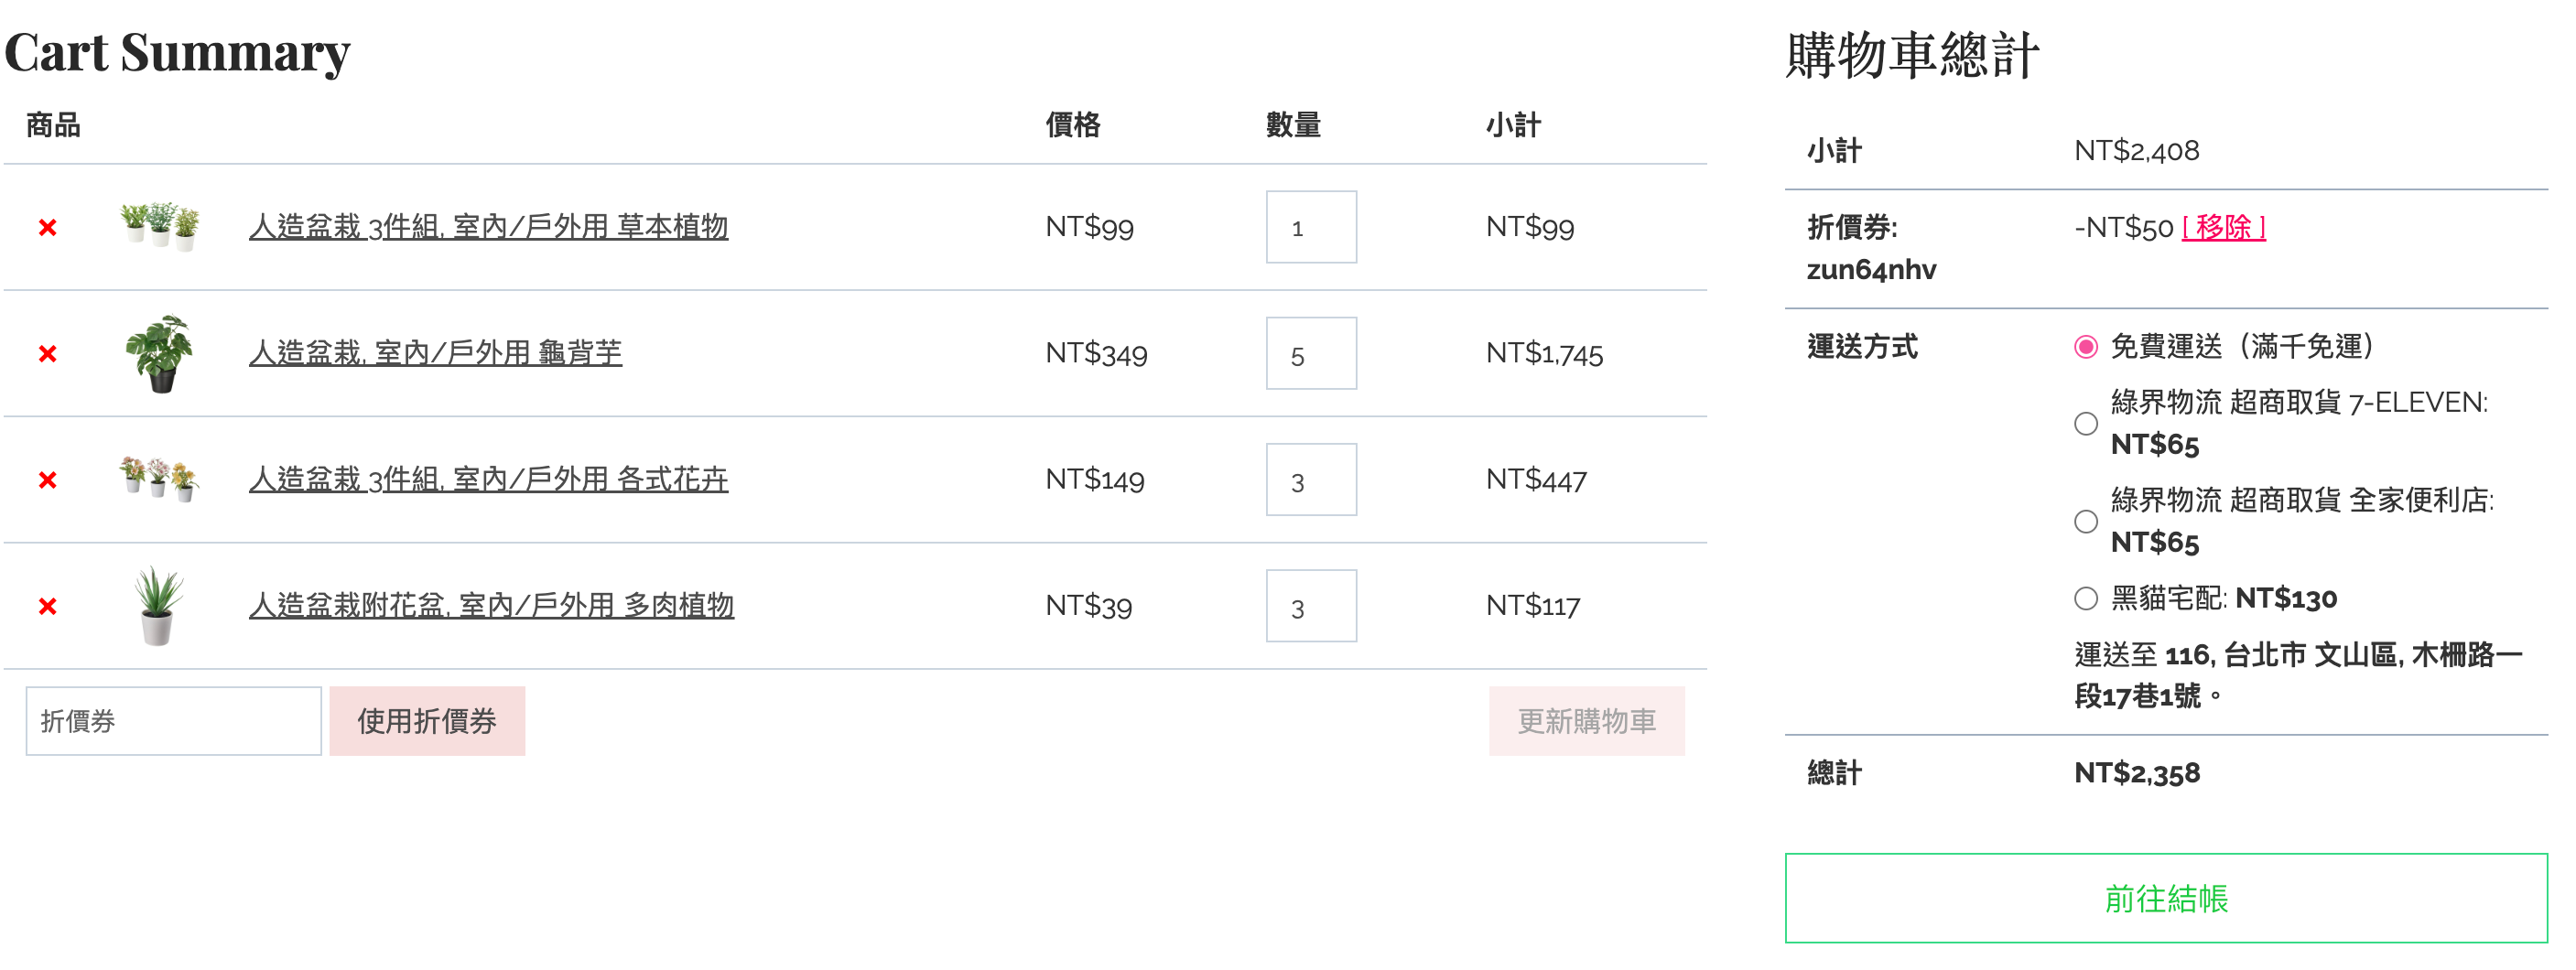The image size is (2576, 970).
Task: Choose 全家便利店 store pickup shipping
Action: click(2086, 521)
